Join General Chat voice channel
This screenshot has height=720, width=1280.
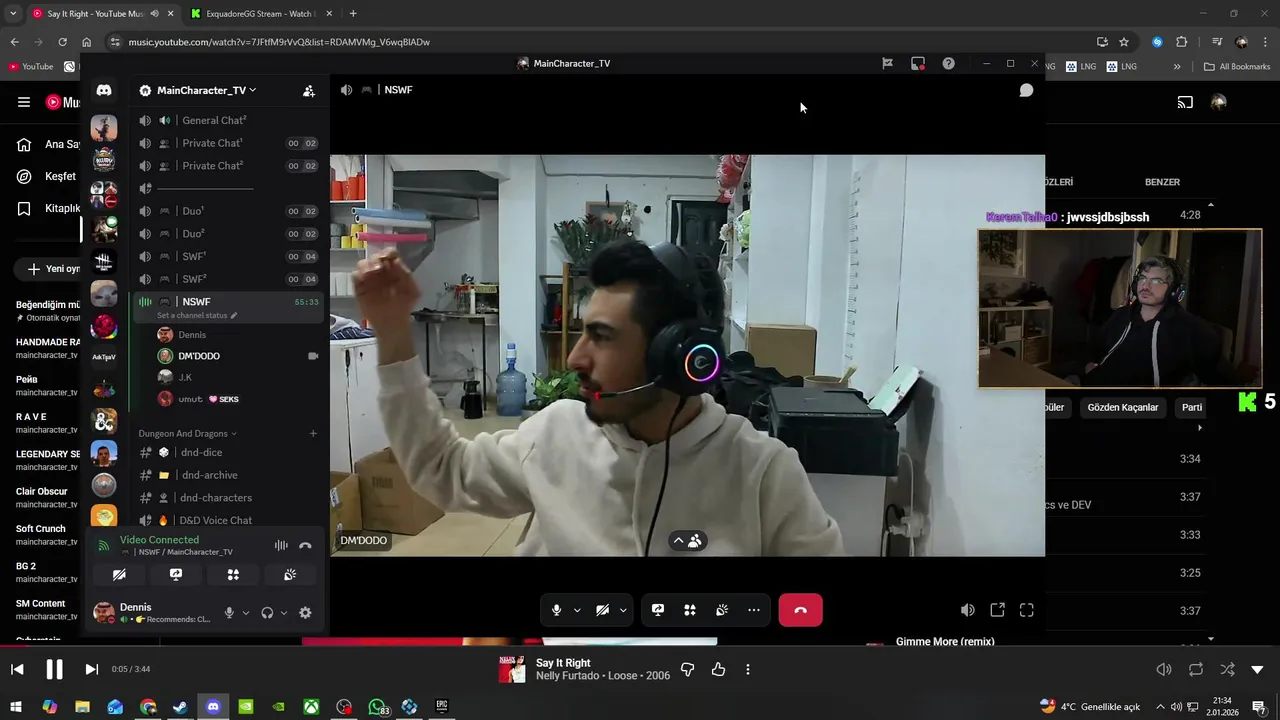[x=228, y=120]
